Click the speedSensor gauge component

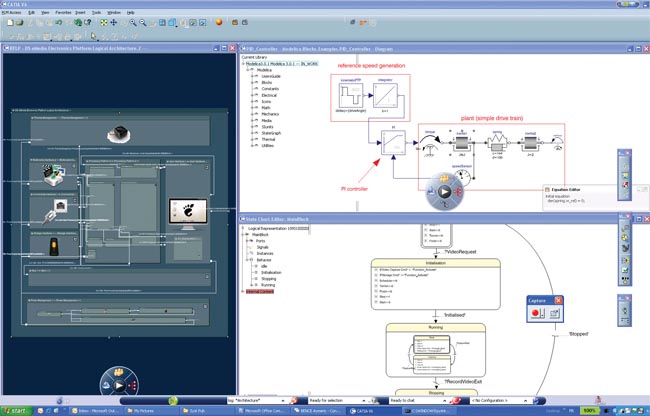[x=462, y=177]
